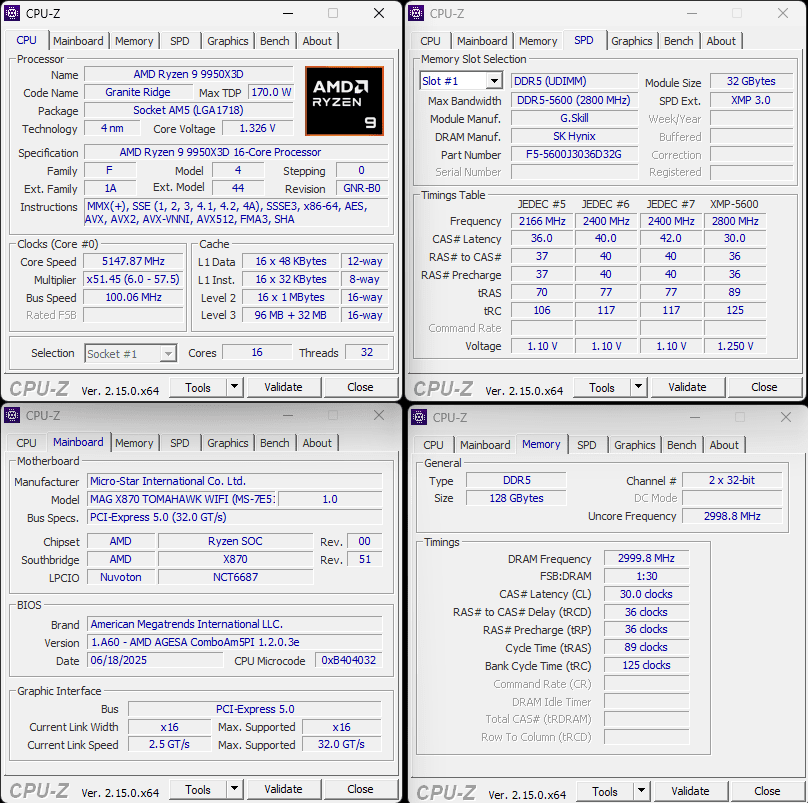
Task: Open the Slot #1 memory slot dropdown
Action: (461, 81)
